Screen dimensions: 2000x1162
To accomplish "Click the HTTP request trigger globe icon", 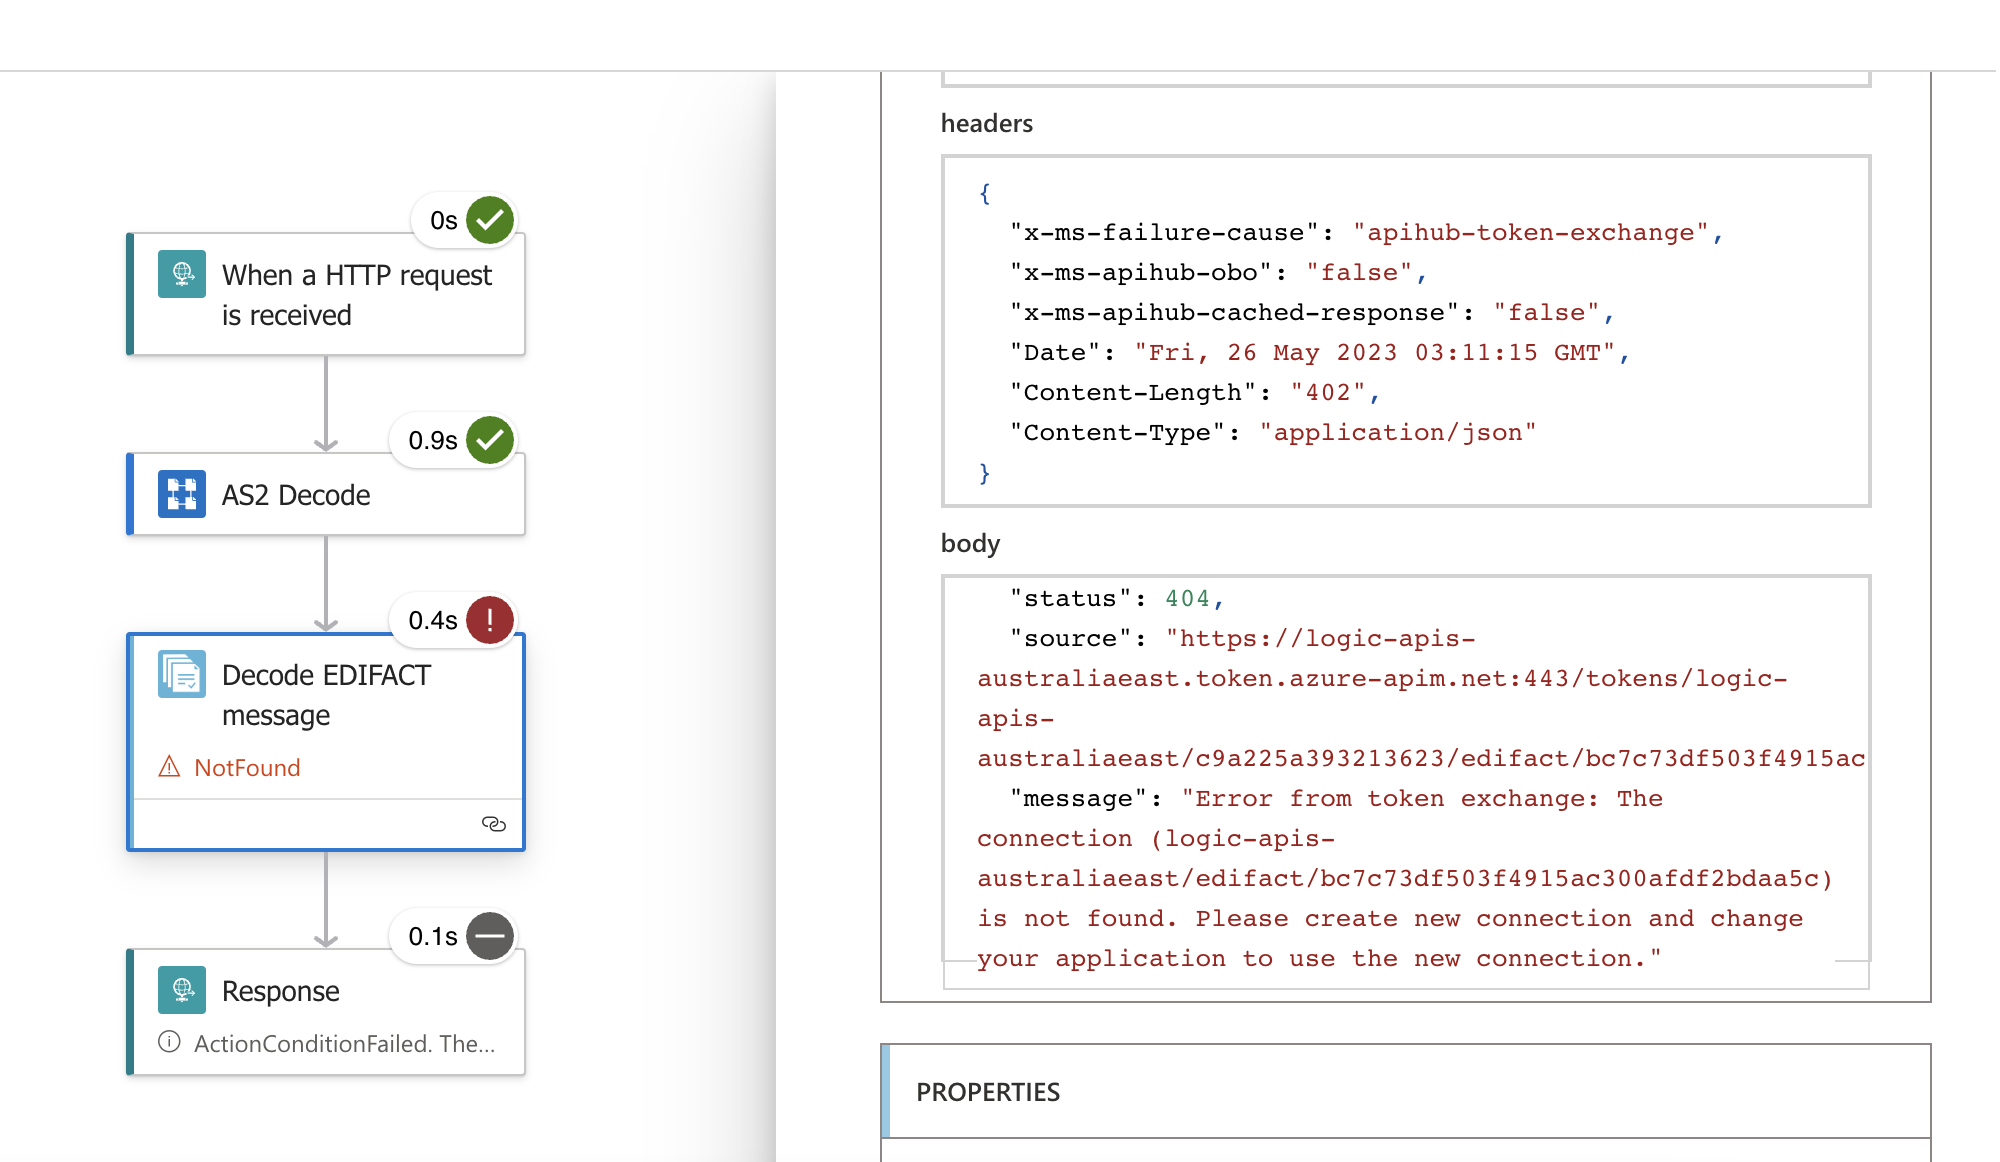I will [181, 274].
